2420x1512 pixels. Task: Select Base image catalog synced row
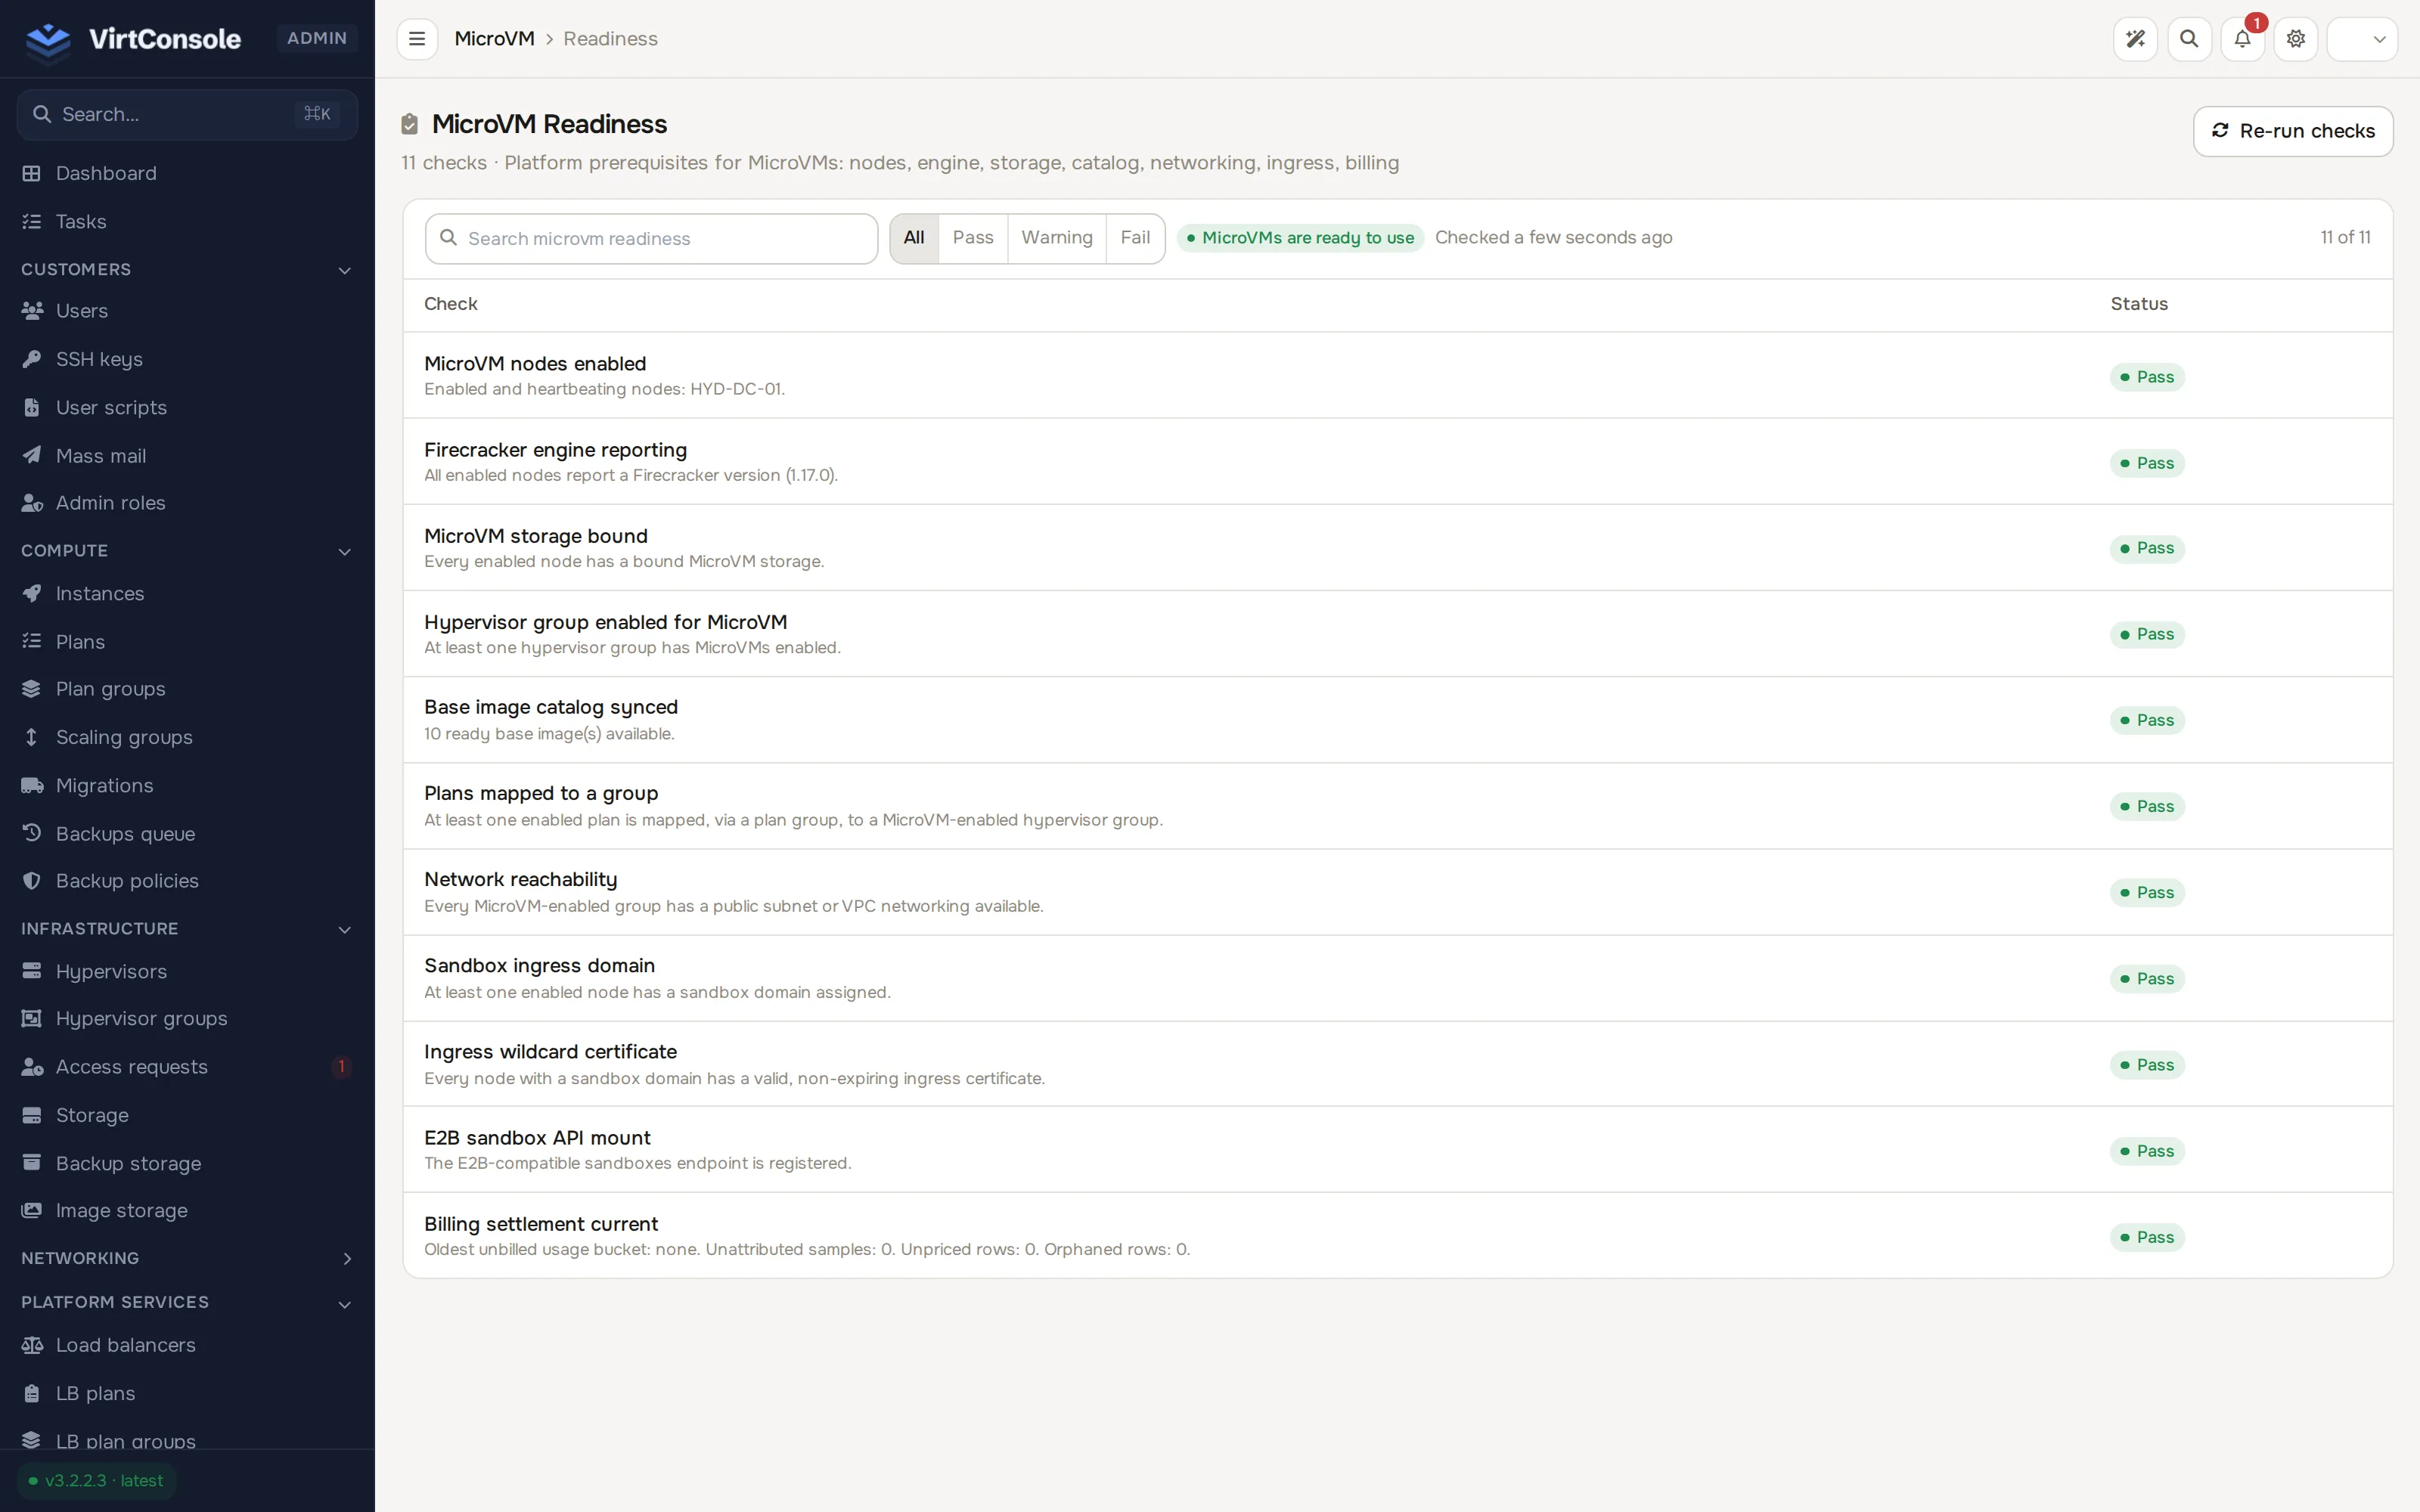[x=1398, y=720]
